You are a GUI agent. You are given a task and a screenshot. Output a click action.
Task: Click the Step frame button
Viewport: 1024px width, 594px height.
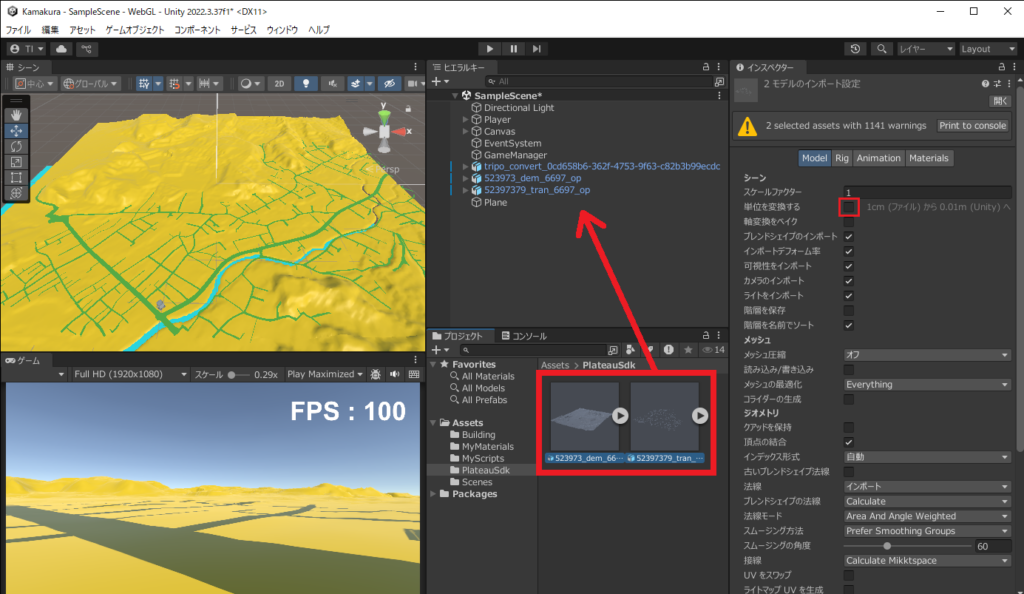coord(537,49)
